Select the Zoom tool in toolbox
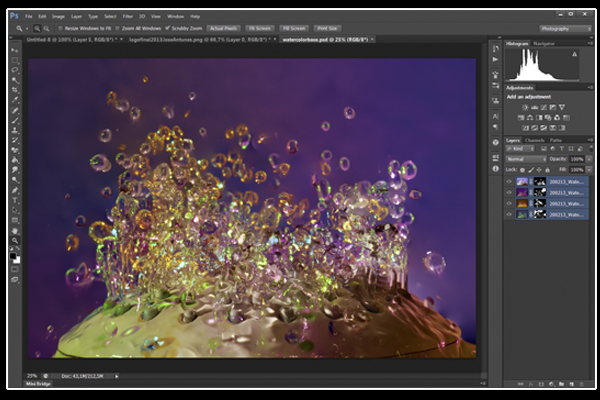The width and height of the screenshot is (600, 400). 15,241
